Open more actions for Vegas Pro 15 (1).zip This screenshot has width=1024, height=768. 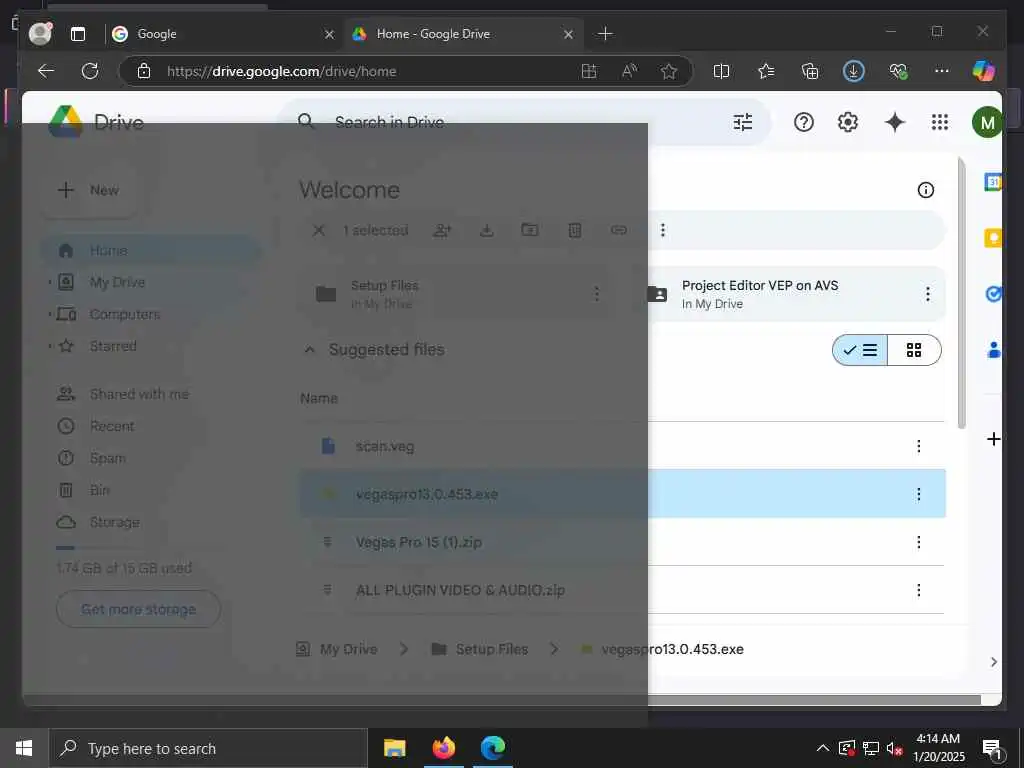coord(919,542)
